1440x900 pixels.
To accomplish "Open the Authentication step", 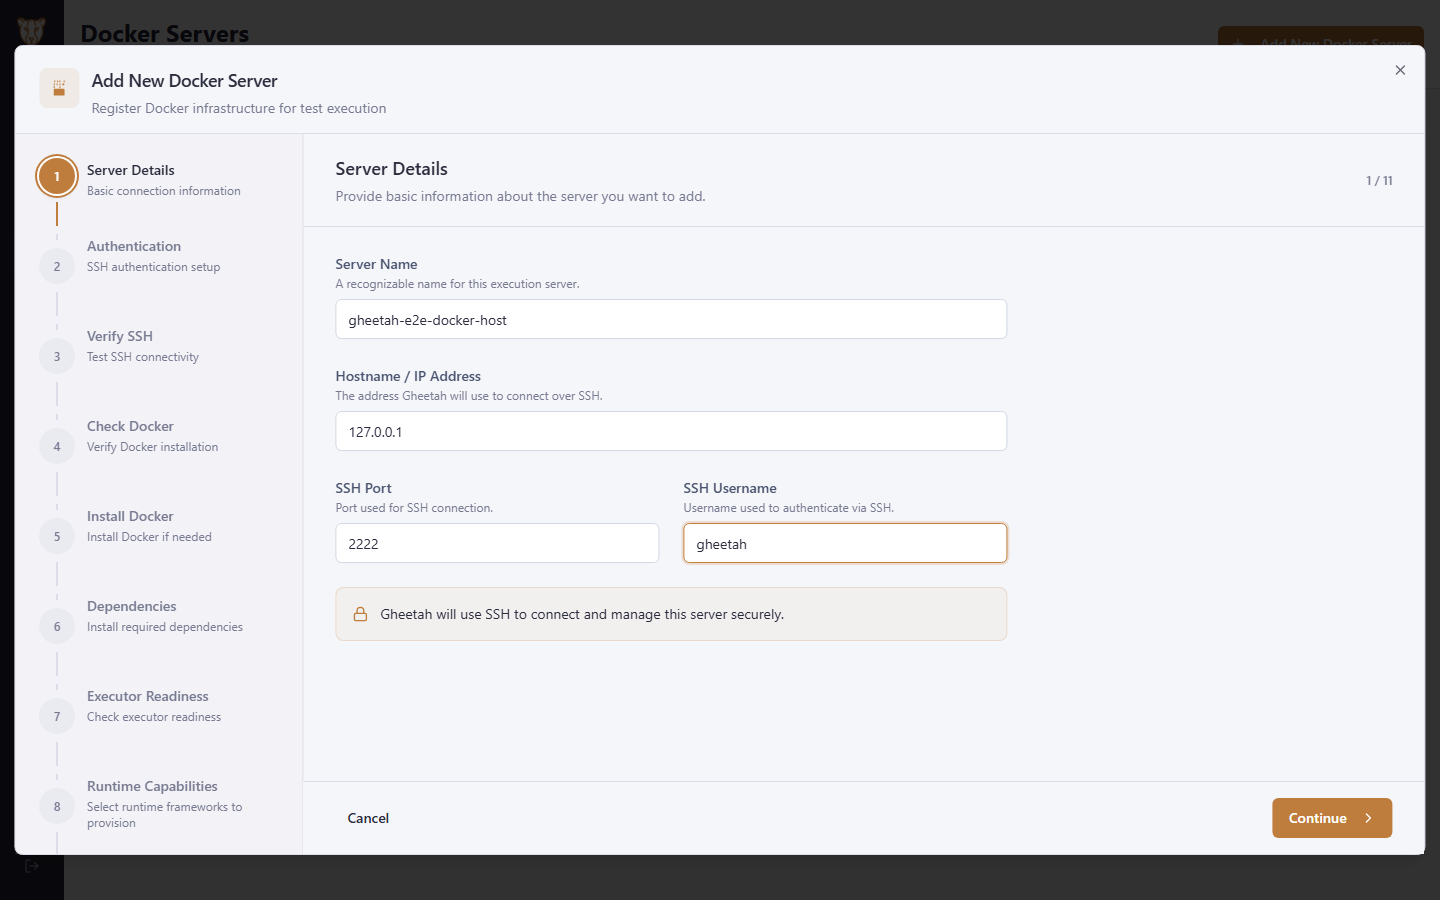I will (x=134, y=246).
